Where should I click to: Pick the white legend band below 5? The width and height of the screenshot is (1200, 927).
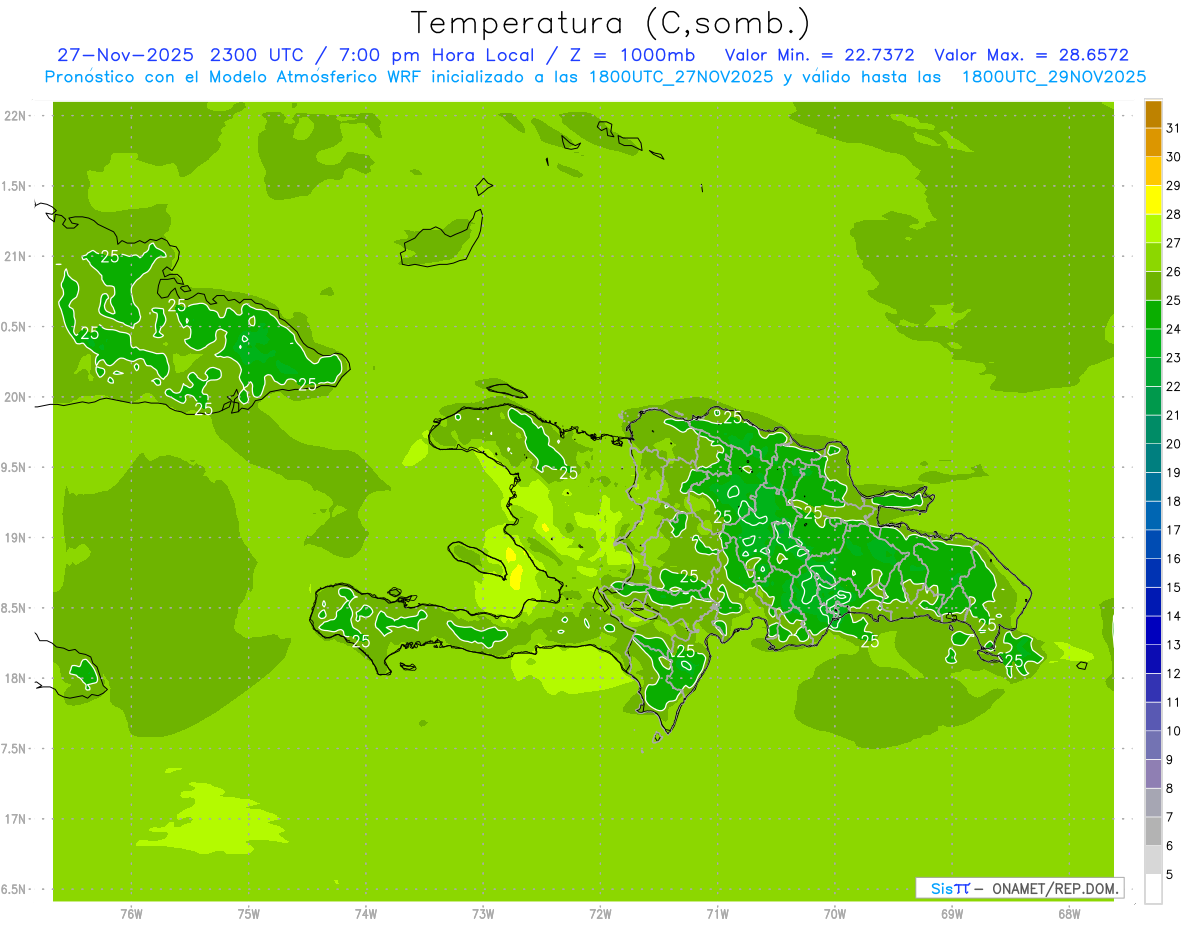click(x=1153, y=889)
